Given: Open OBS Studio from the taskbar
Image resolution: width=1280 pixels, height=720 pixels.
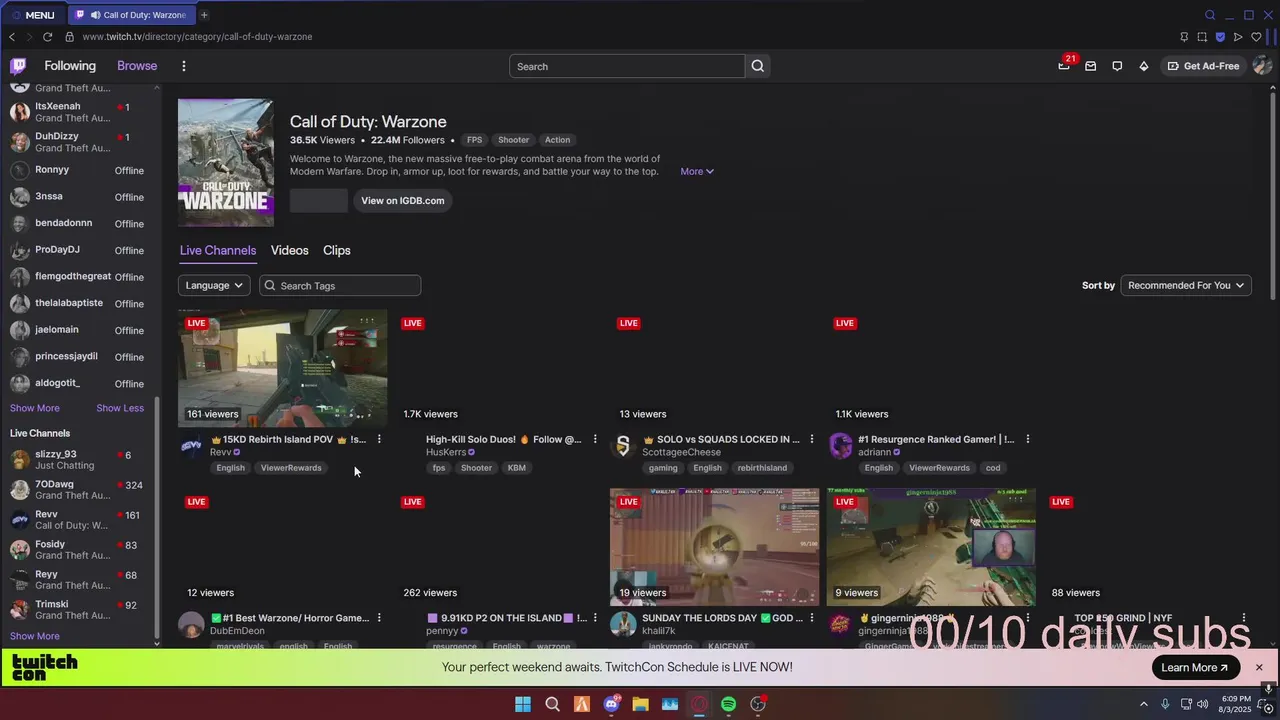Looking at the screenshot, I should 758,704.
